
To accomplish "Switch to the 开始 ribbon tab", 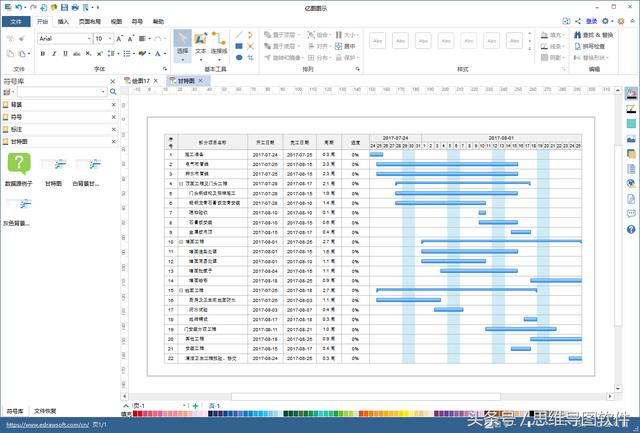I will point(42,21).
